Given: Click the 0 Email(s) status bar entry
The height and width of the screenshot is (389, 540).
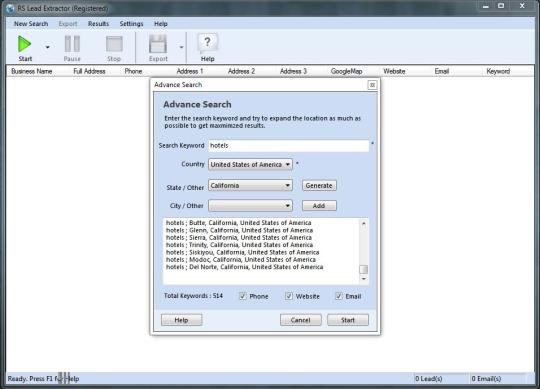Looking at the screenshot, I should pos(486,379).
